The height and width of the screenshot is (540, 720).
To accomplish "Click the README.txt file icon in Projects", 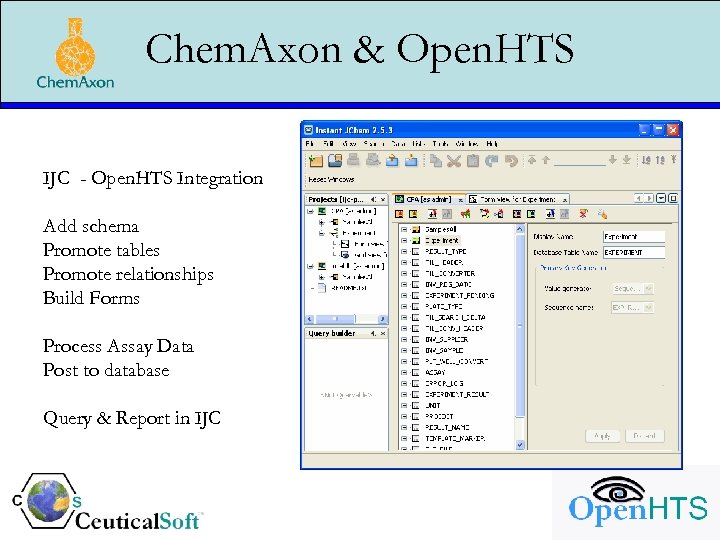I will click(322, 288).
